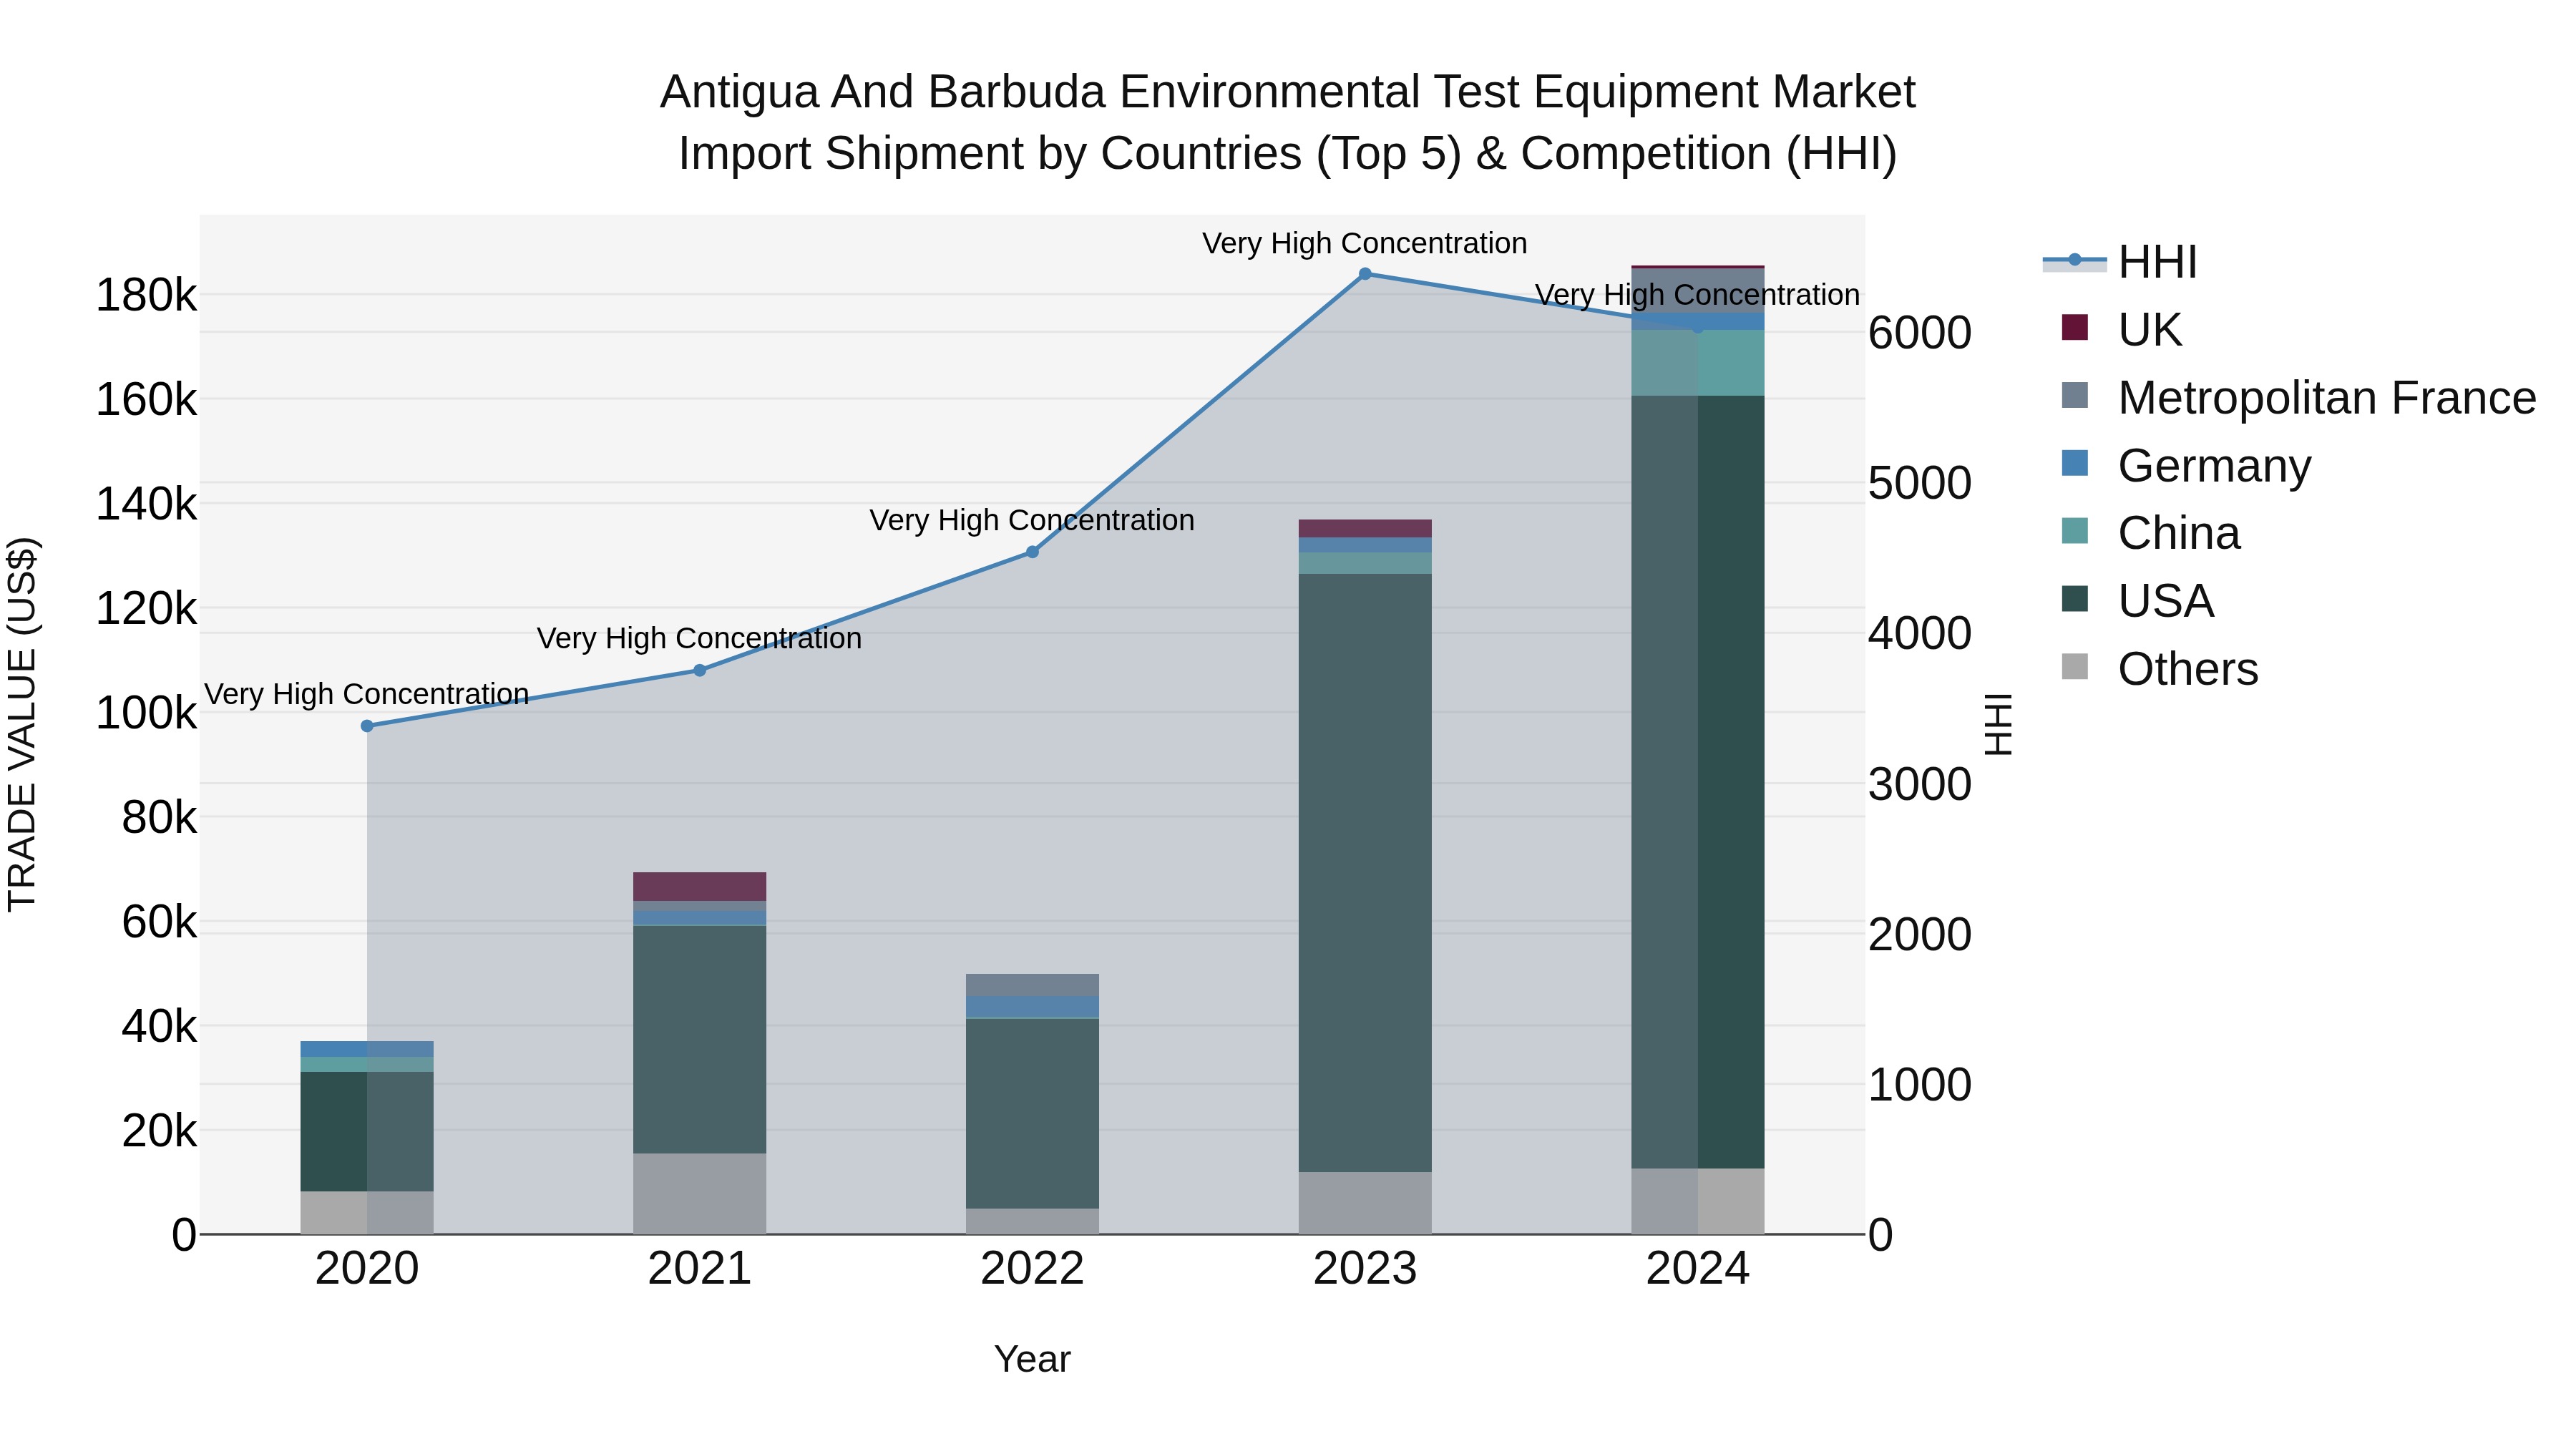Click USA bar segment for 2021
The width and height of the screenshot is (2576, 1449).
pos(700,1040)
